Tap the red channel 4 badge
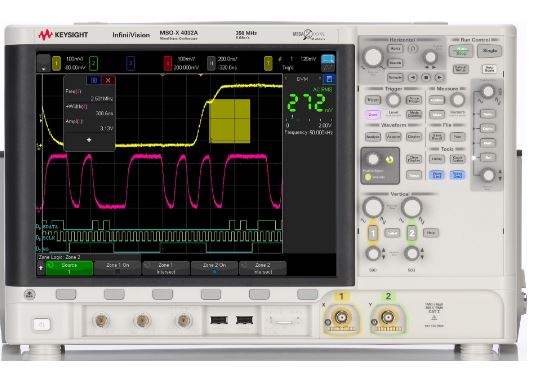Viewport: 538px width, 379px height. point(167,63)
